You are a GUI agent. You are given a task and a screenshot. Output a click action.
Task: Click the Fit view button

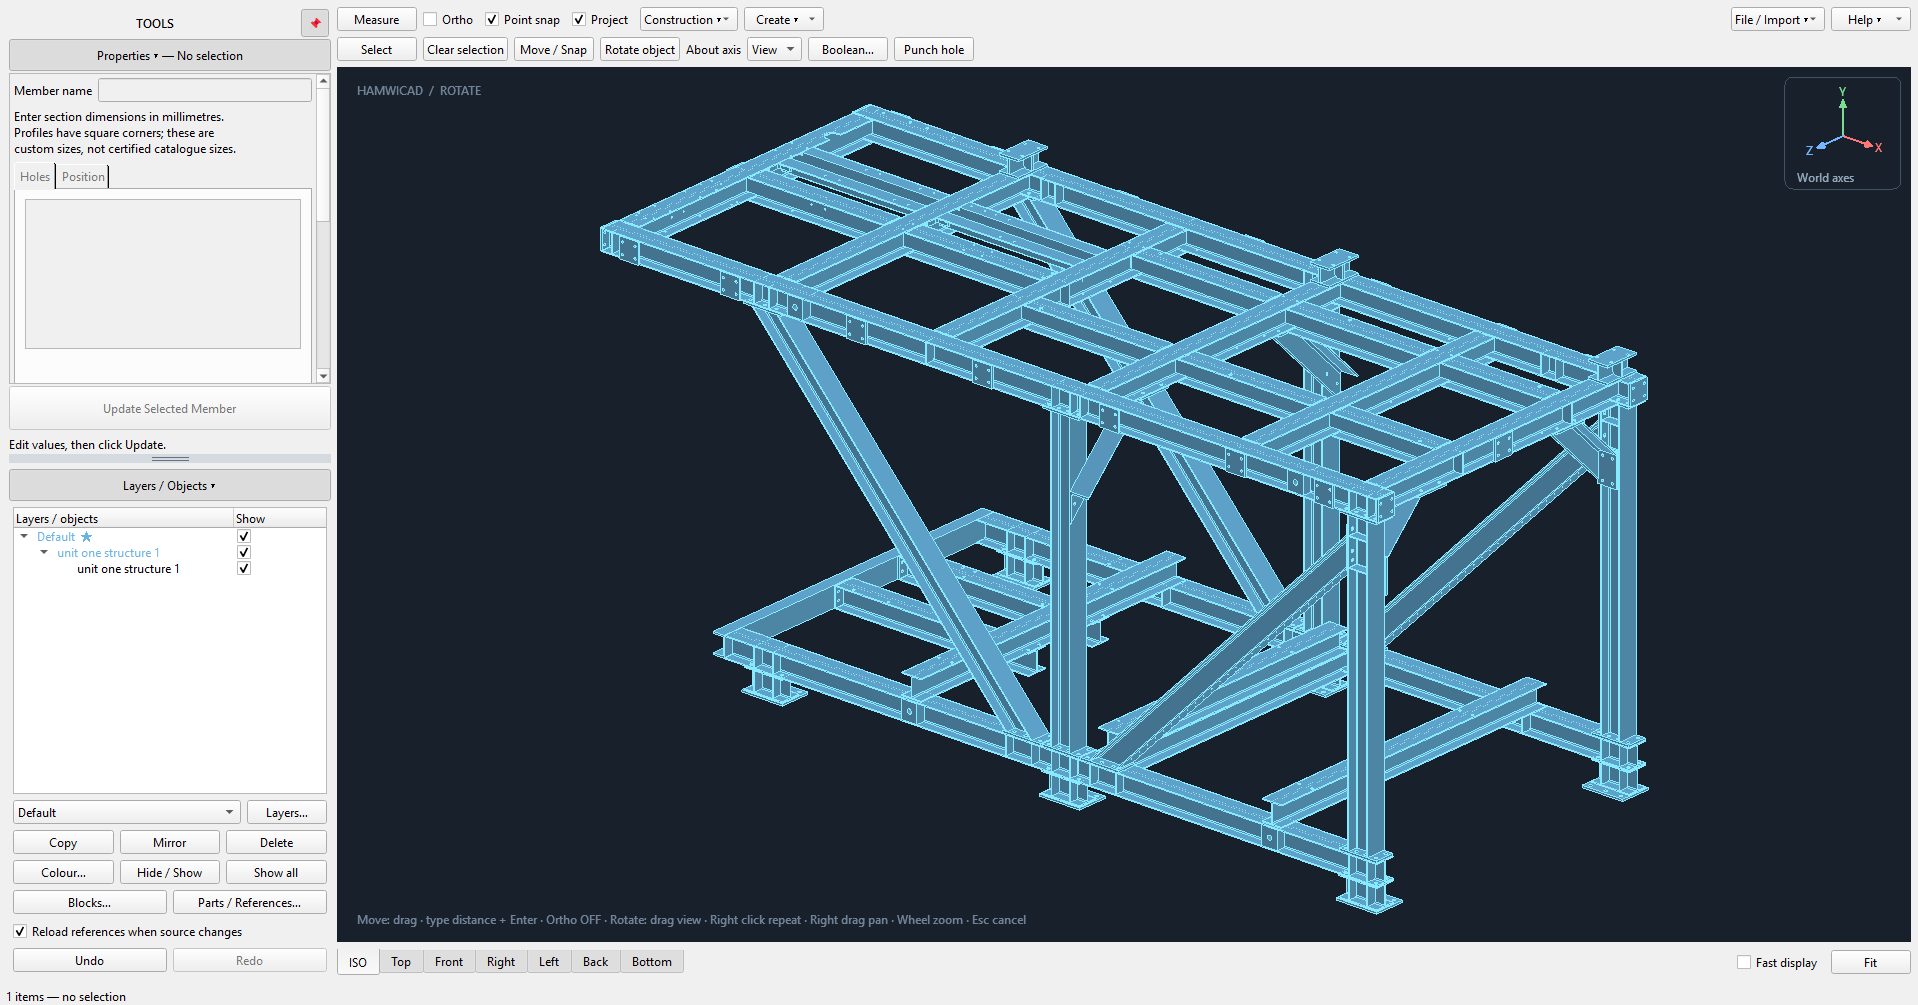(x=1871, y=963)
